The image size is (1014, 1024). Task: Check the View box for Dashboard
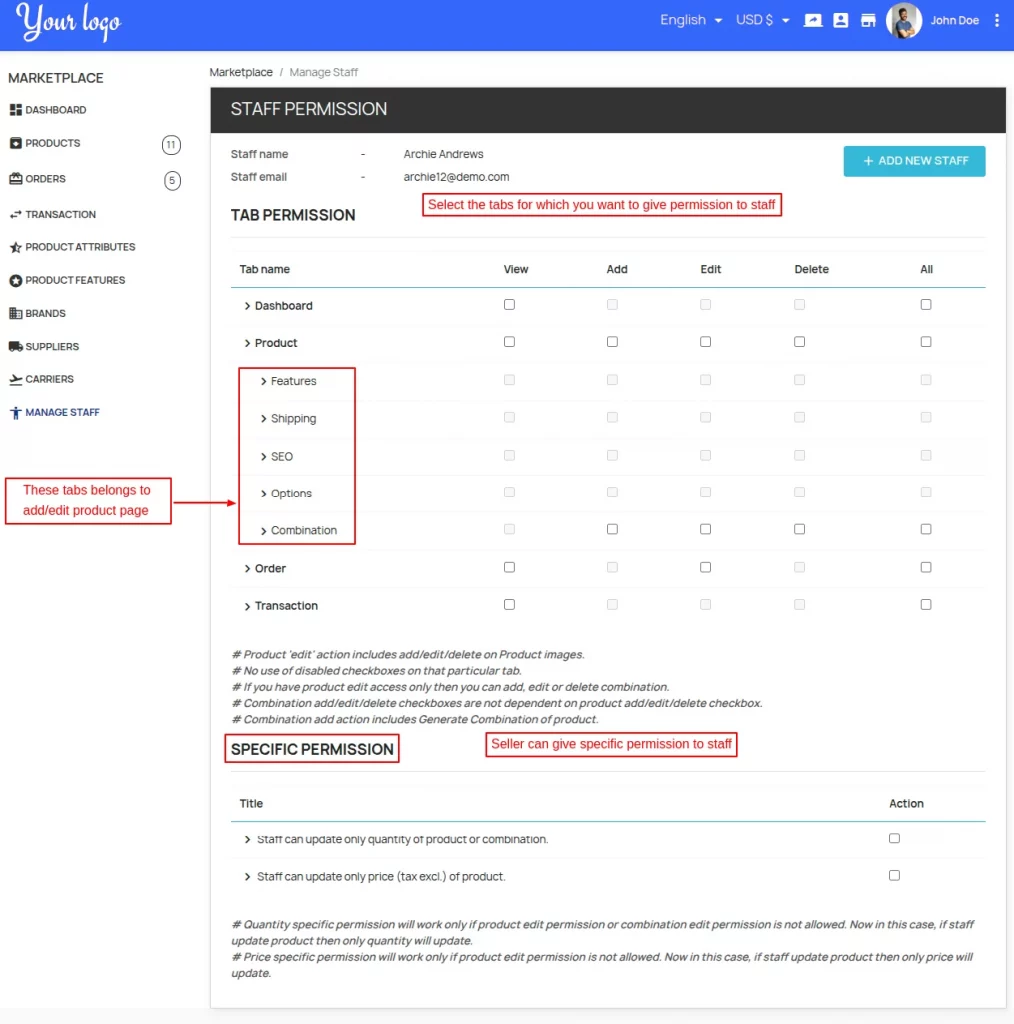click(509, 304)
